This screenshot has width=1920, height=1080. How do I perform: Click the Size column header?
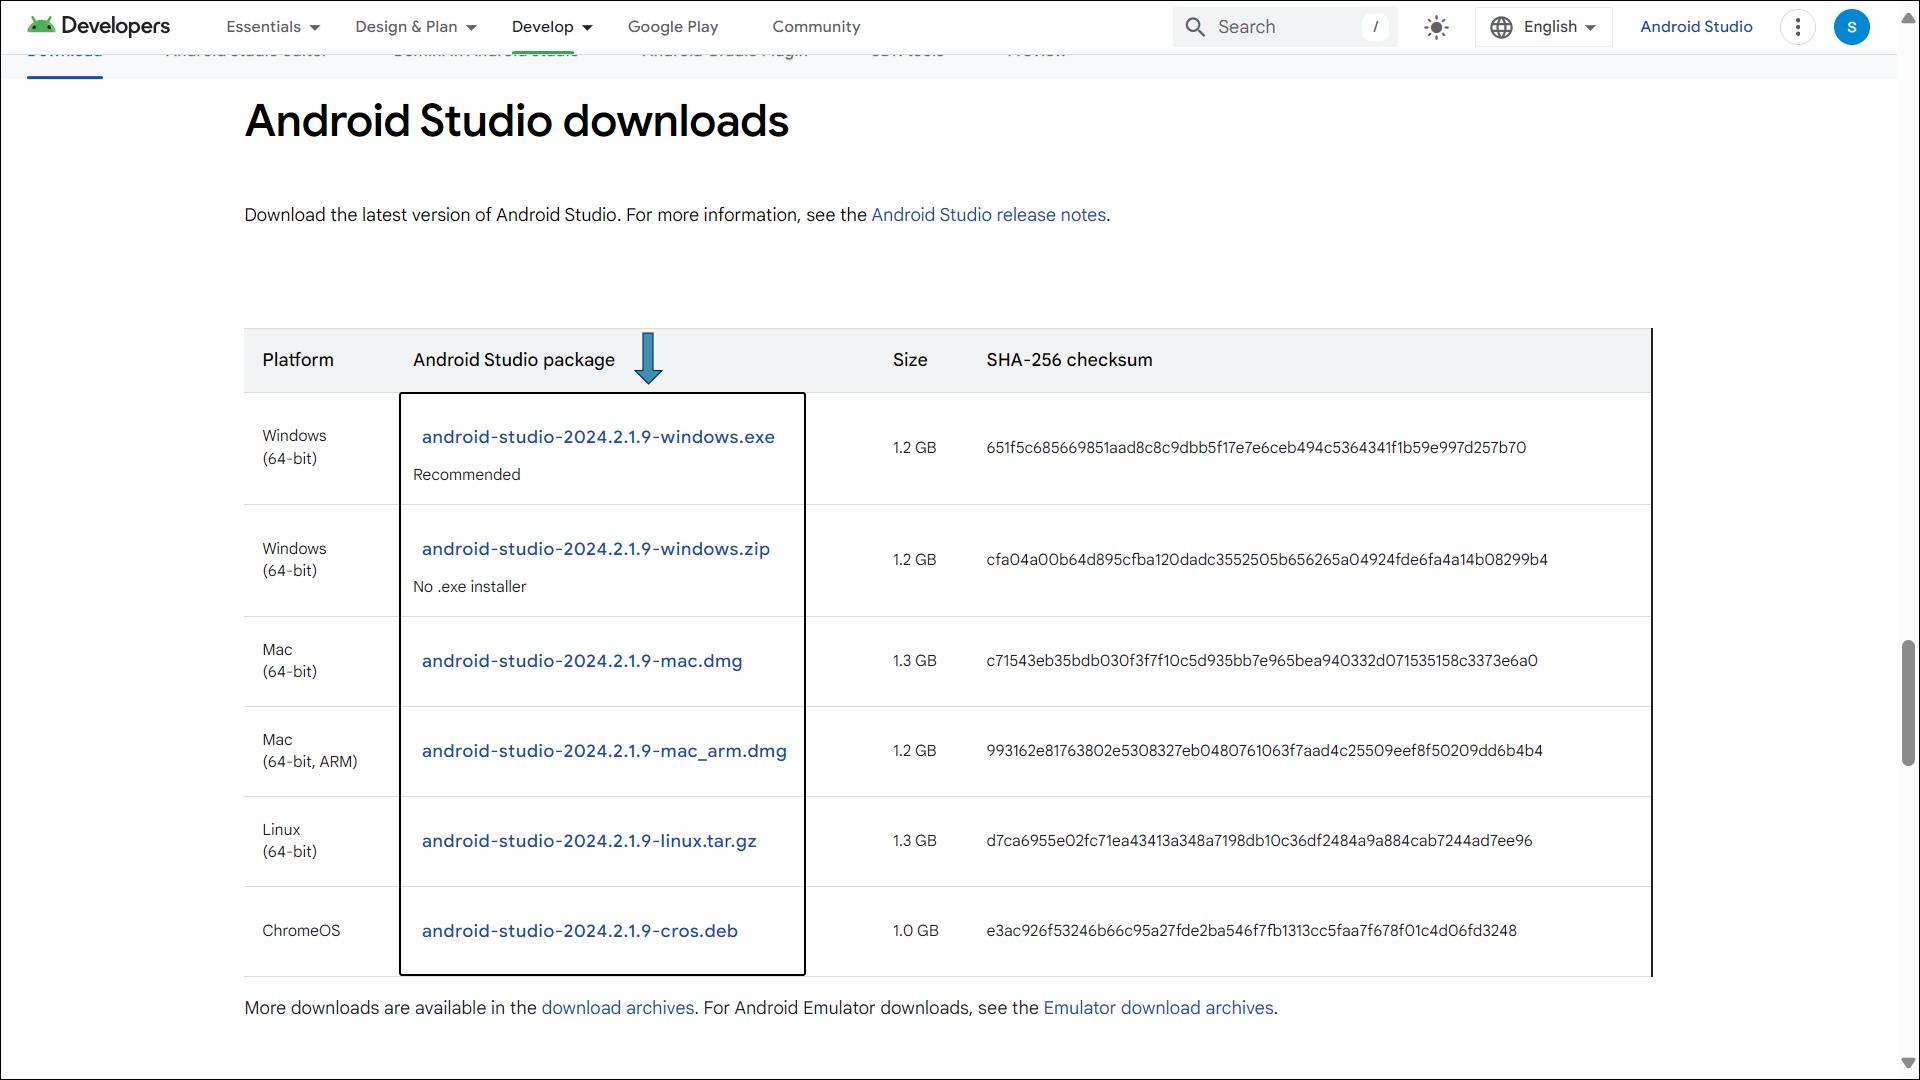(x=910, y=360)
